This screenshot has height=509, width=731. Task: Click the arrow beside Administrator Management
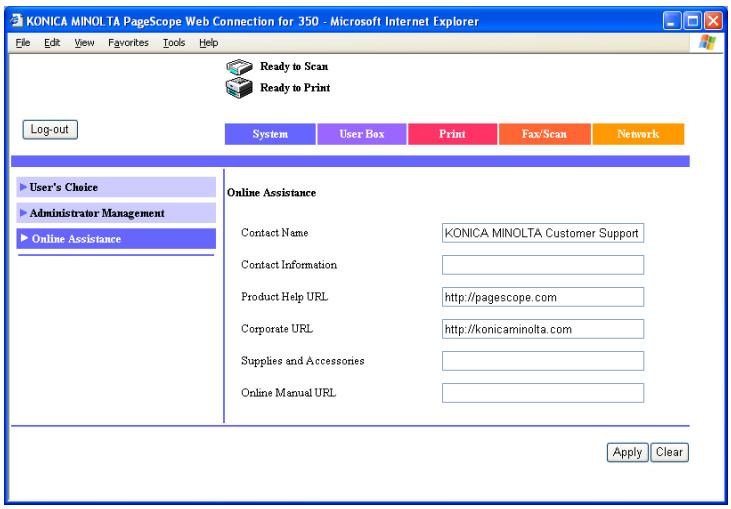(23, 213)
